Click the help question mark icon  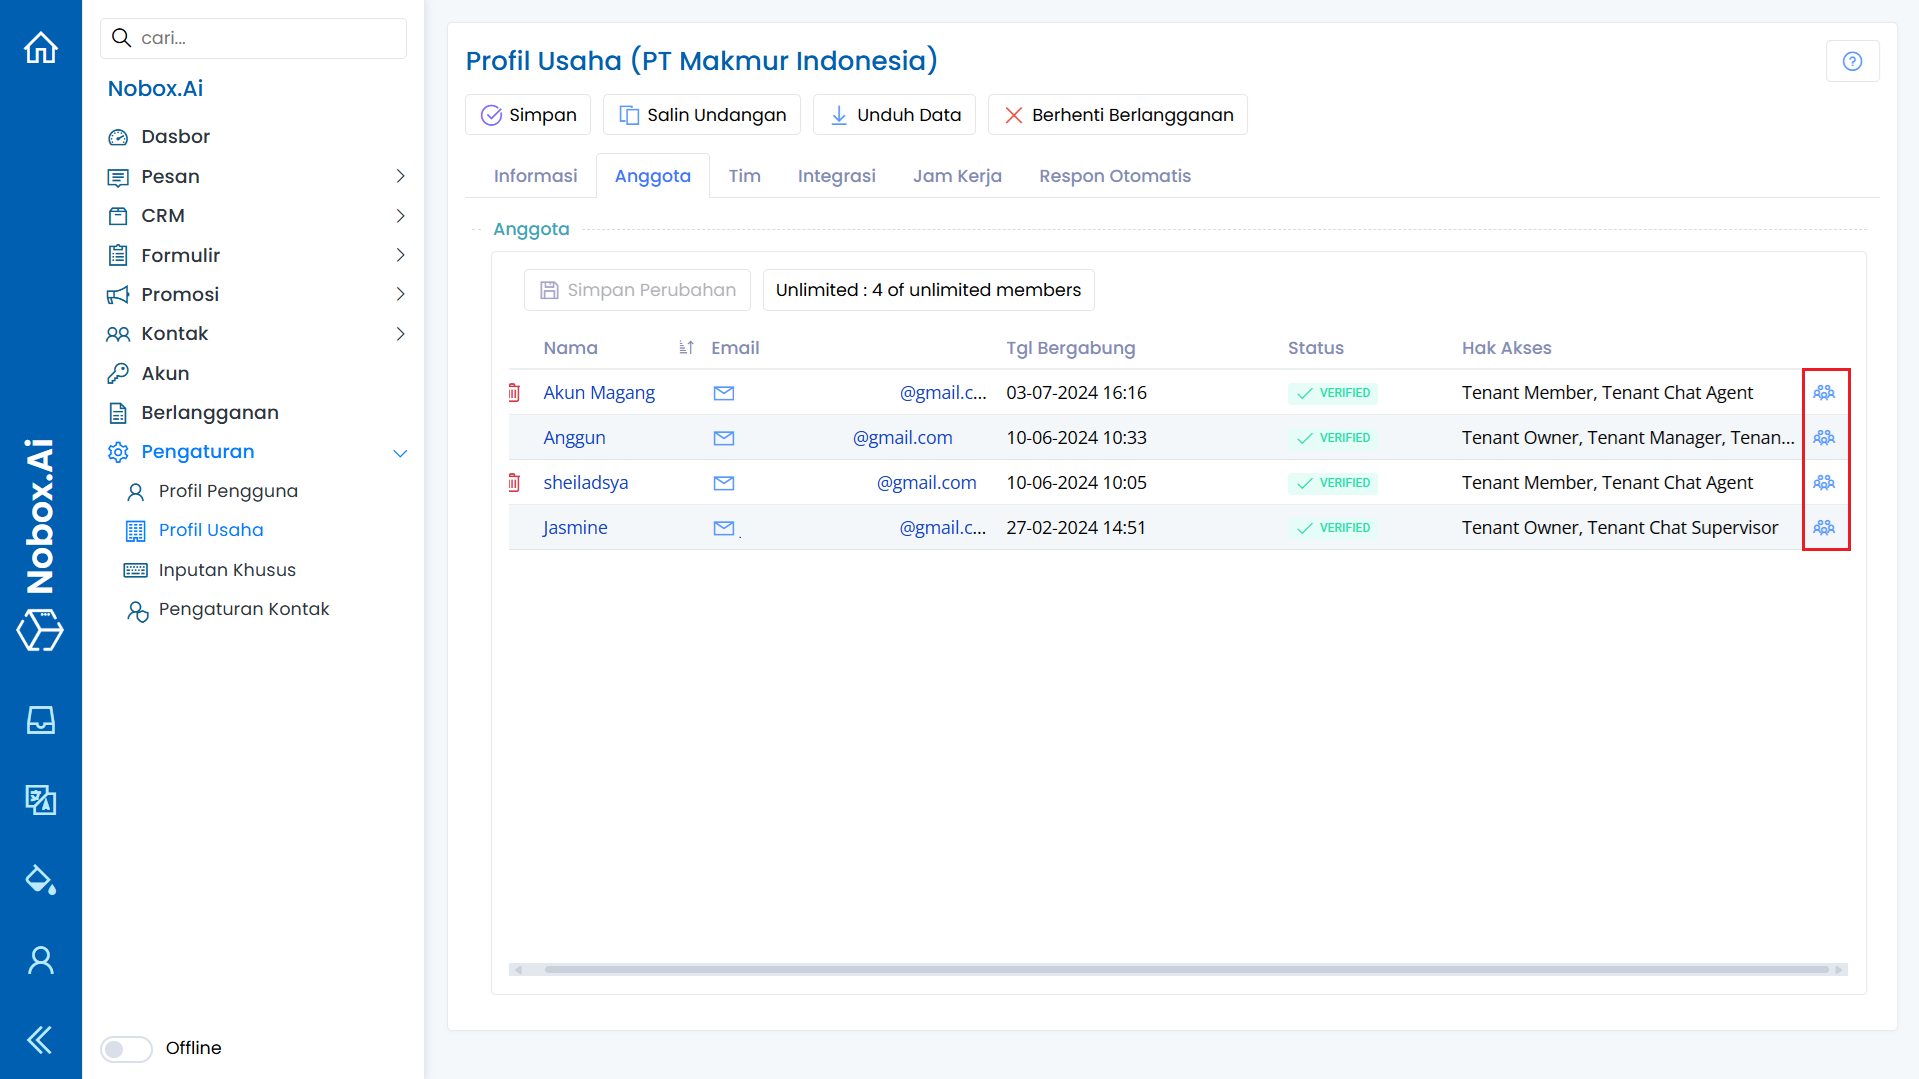tap(1852, 62)
